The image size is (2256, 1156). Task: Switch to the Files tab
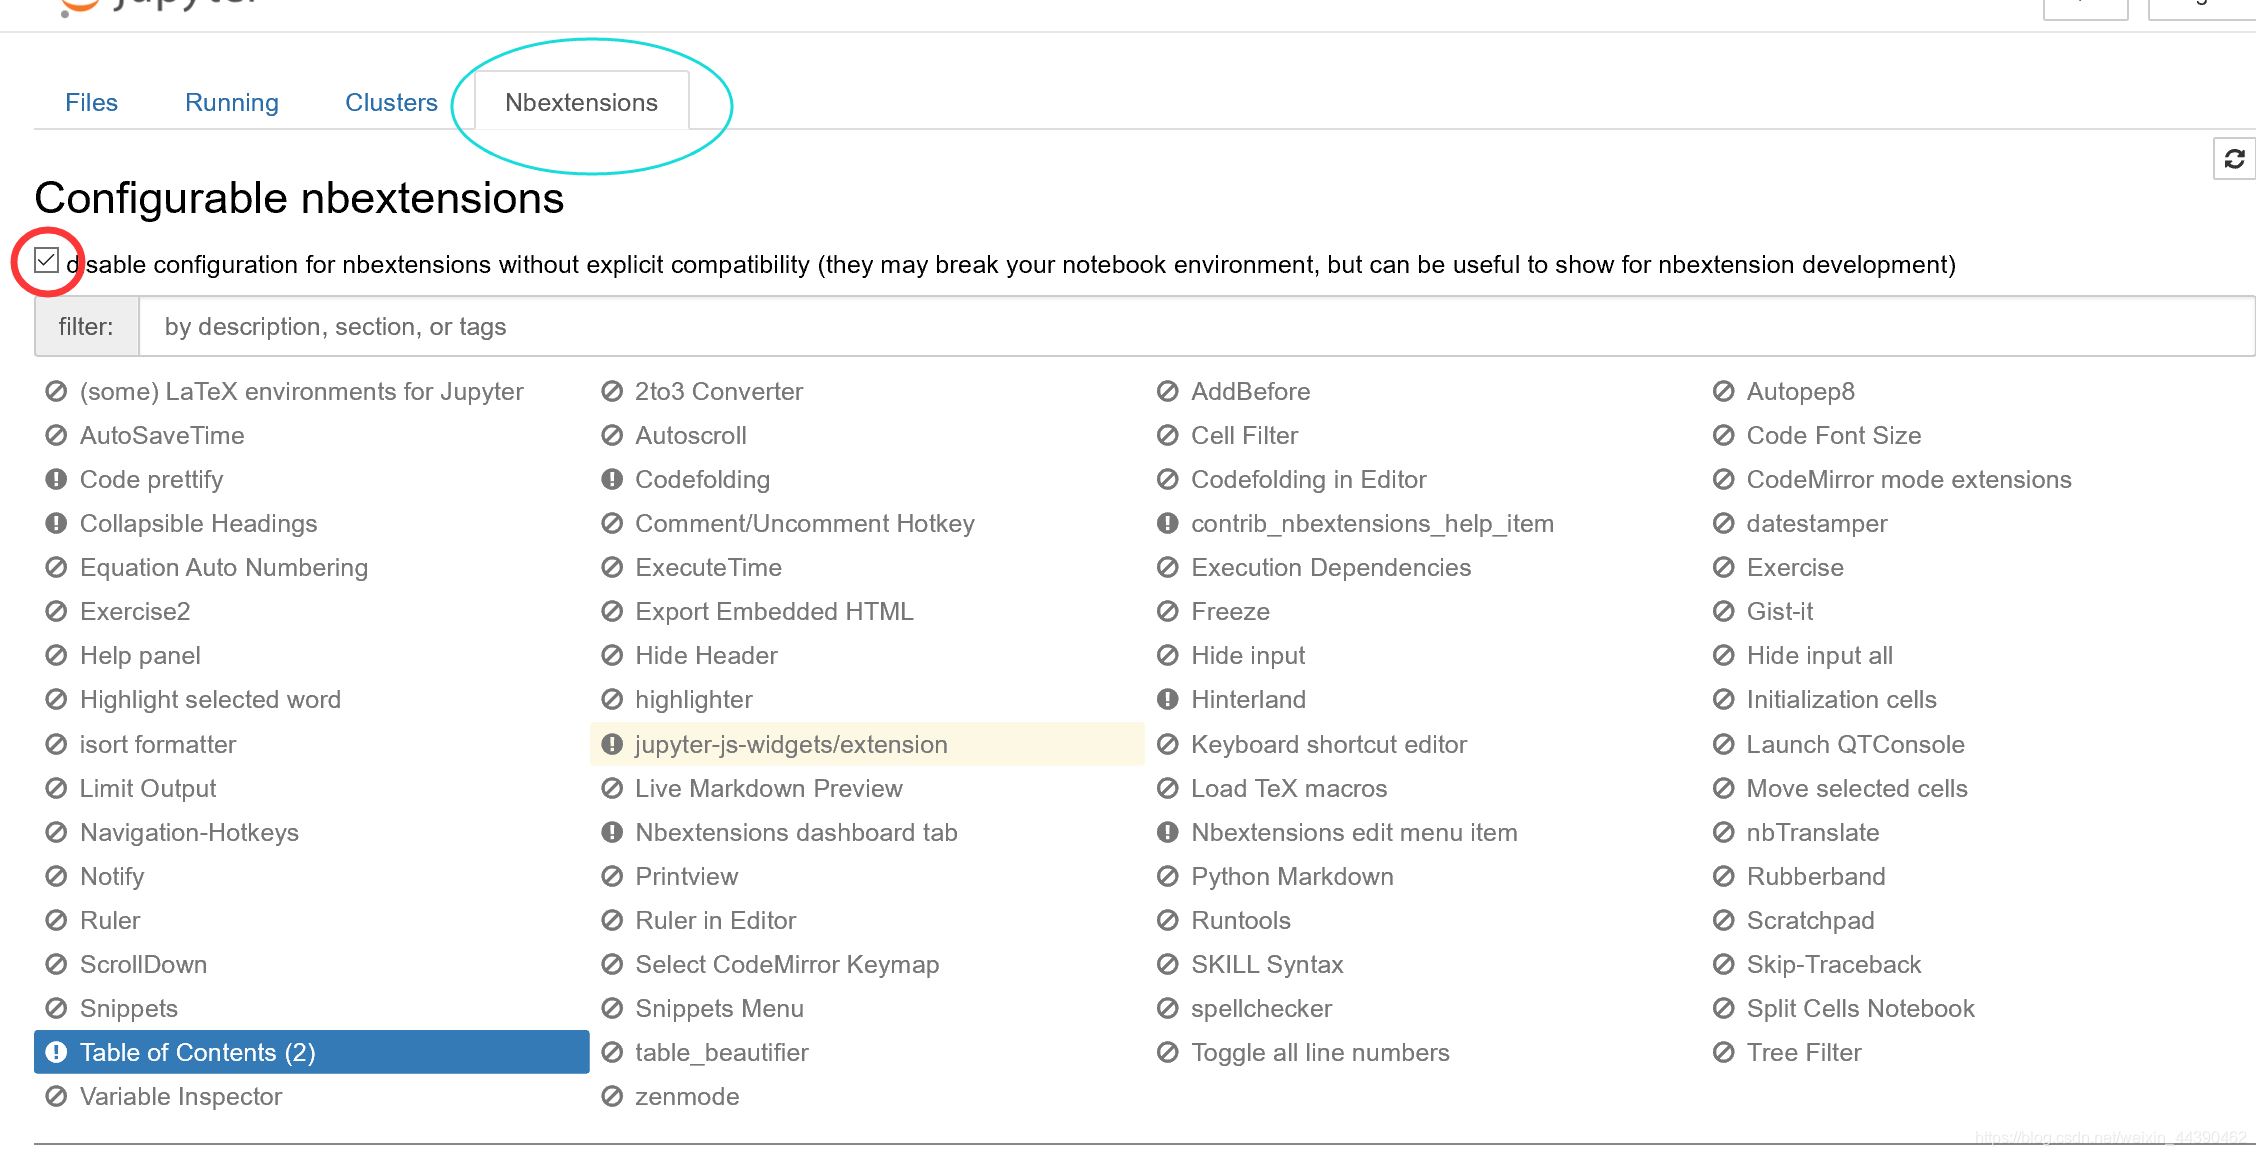91,103
